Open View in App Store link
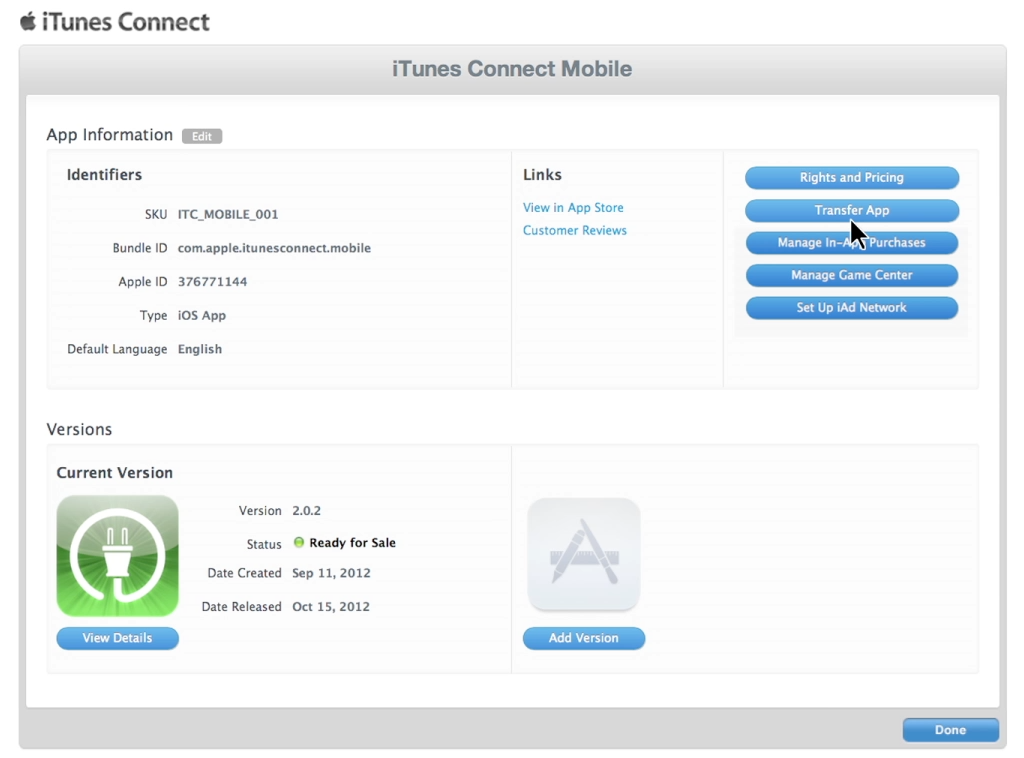Screen dimensions: 1024x758 pos(573,208)
